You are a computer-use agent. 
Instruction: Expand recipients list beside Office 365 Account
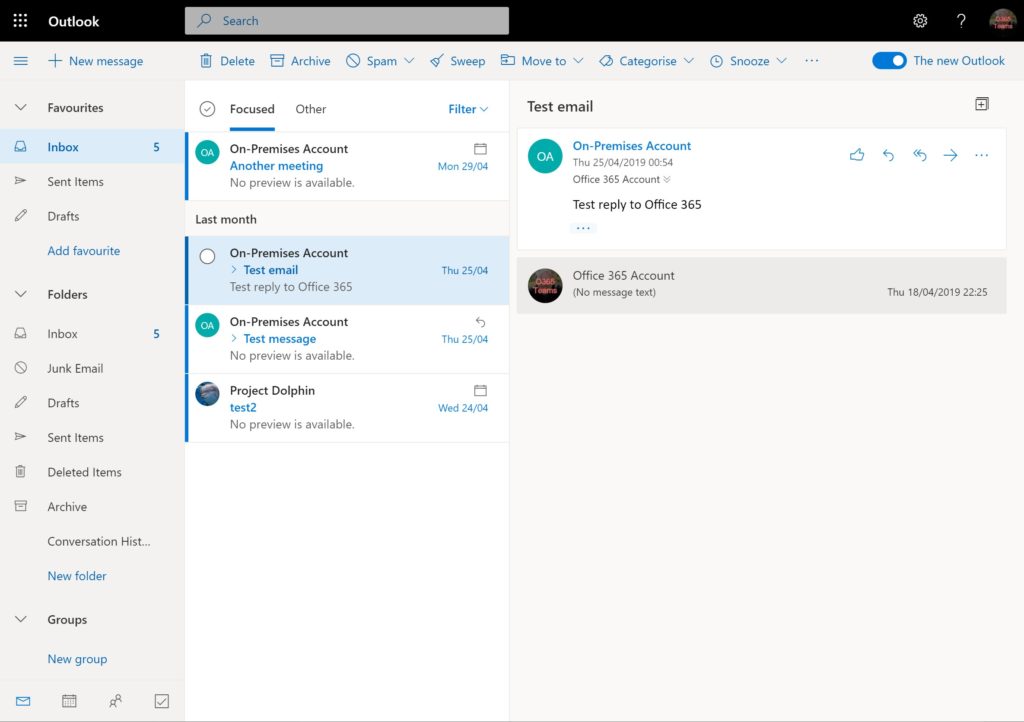pos(667,180)
